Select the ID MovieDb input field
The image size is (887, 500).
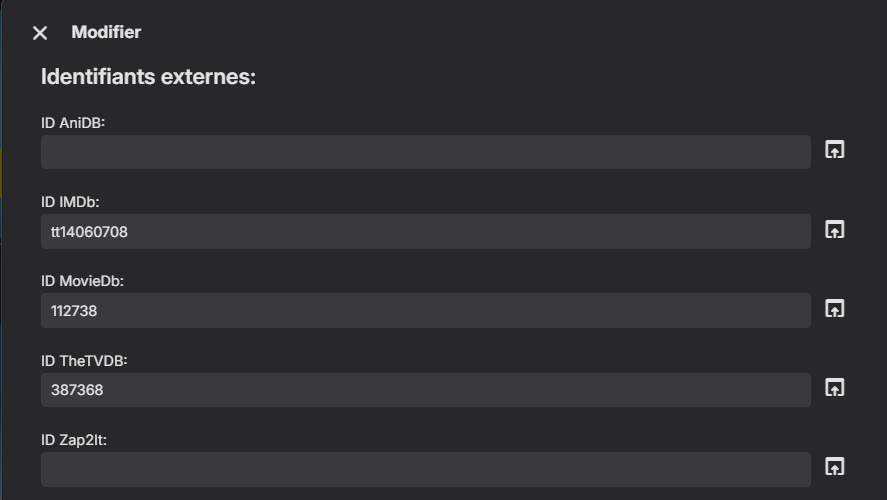point(425,311)
